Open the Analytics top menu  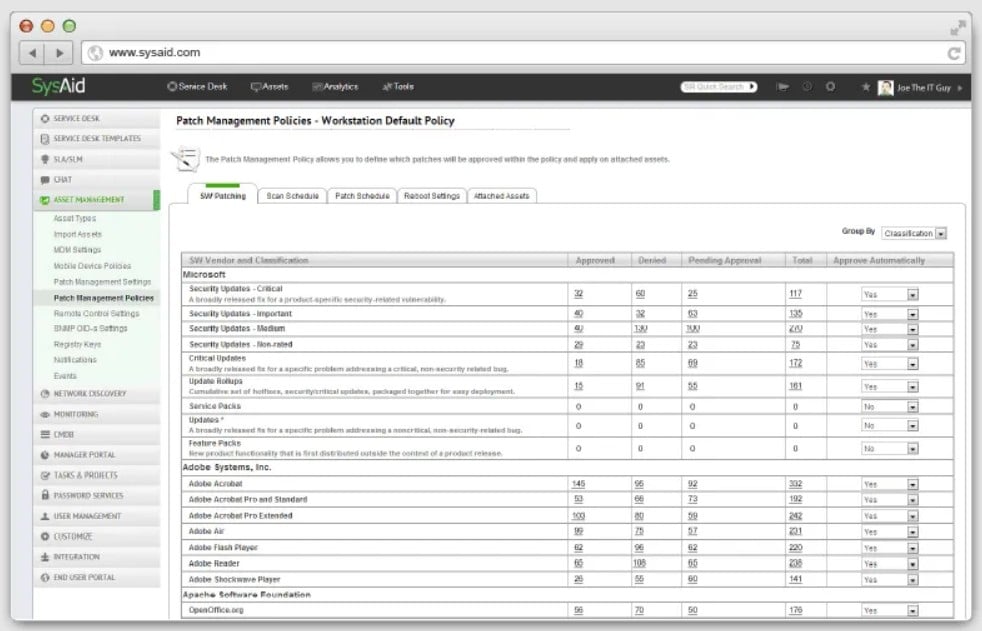[335, 86]
